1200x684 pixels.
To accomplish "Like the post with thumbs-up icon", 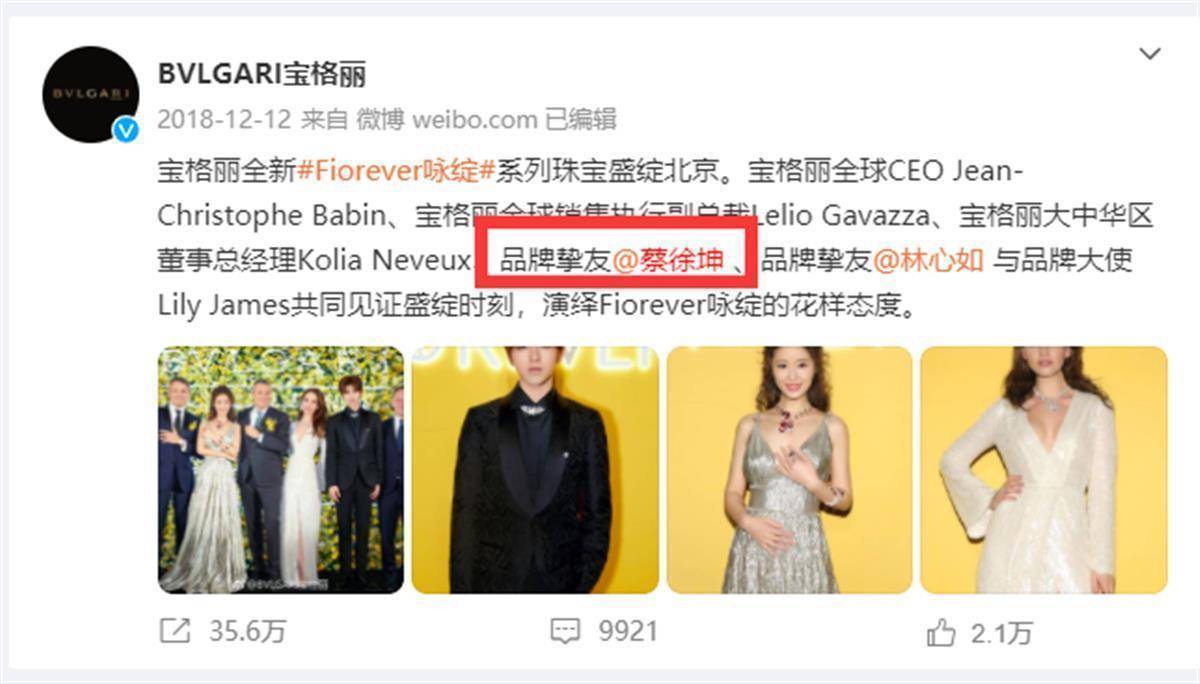I will click(x=943, y=631).
